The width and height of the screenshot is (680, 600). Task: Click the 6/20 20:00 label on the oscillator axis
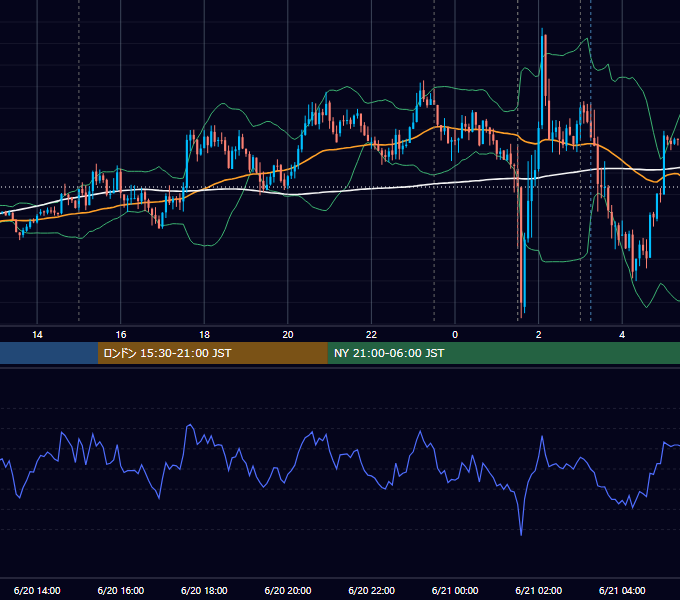pos(288,590)
